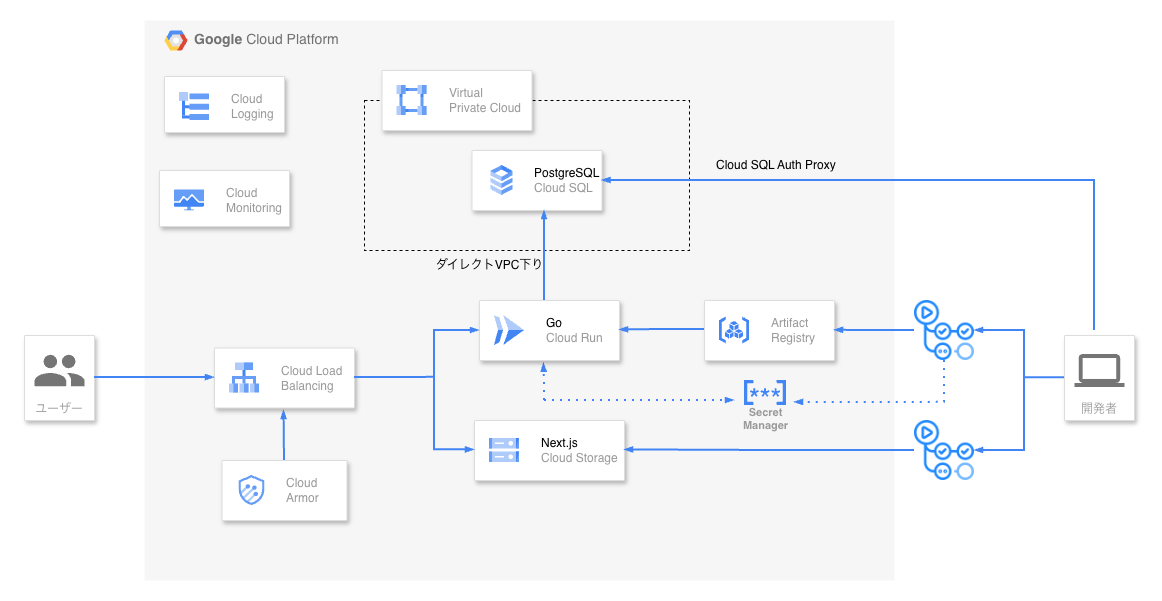1162x601 pixels.
Task: Click the Artifact Registry brackets icon
Action: (x=734, y=330)
